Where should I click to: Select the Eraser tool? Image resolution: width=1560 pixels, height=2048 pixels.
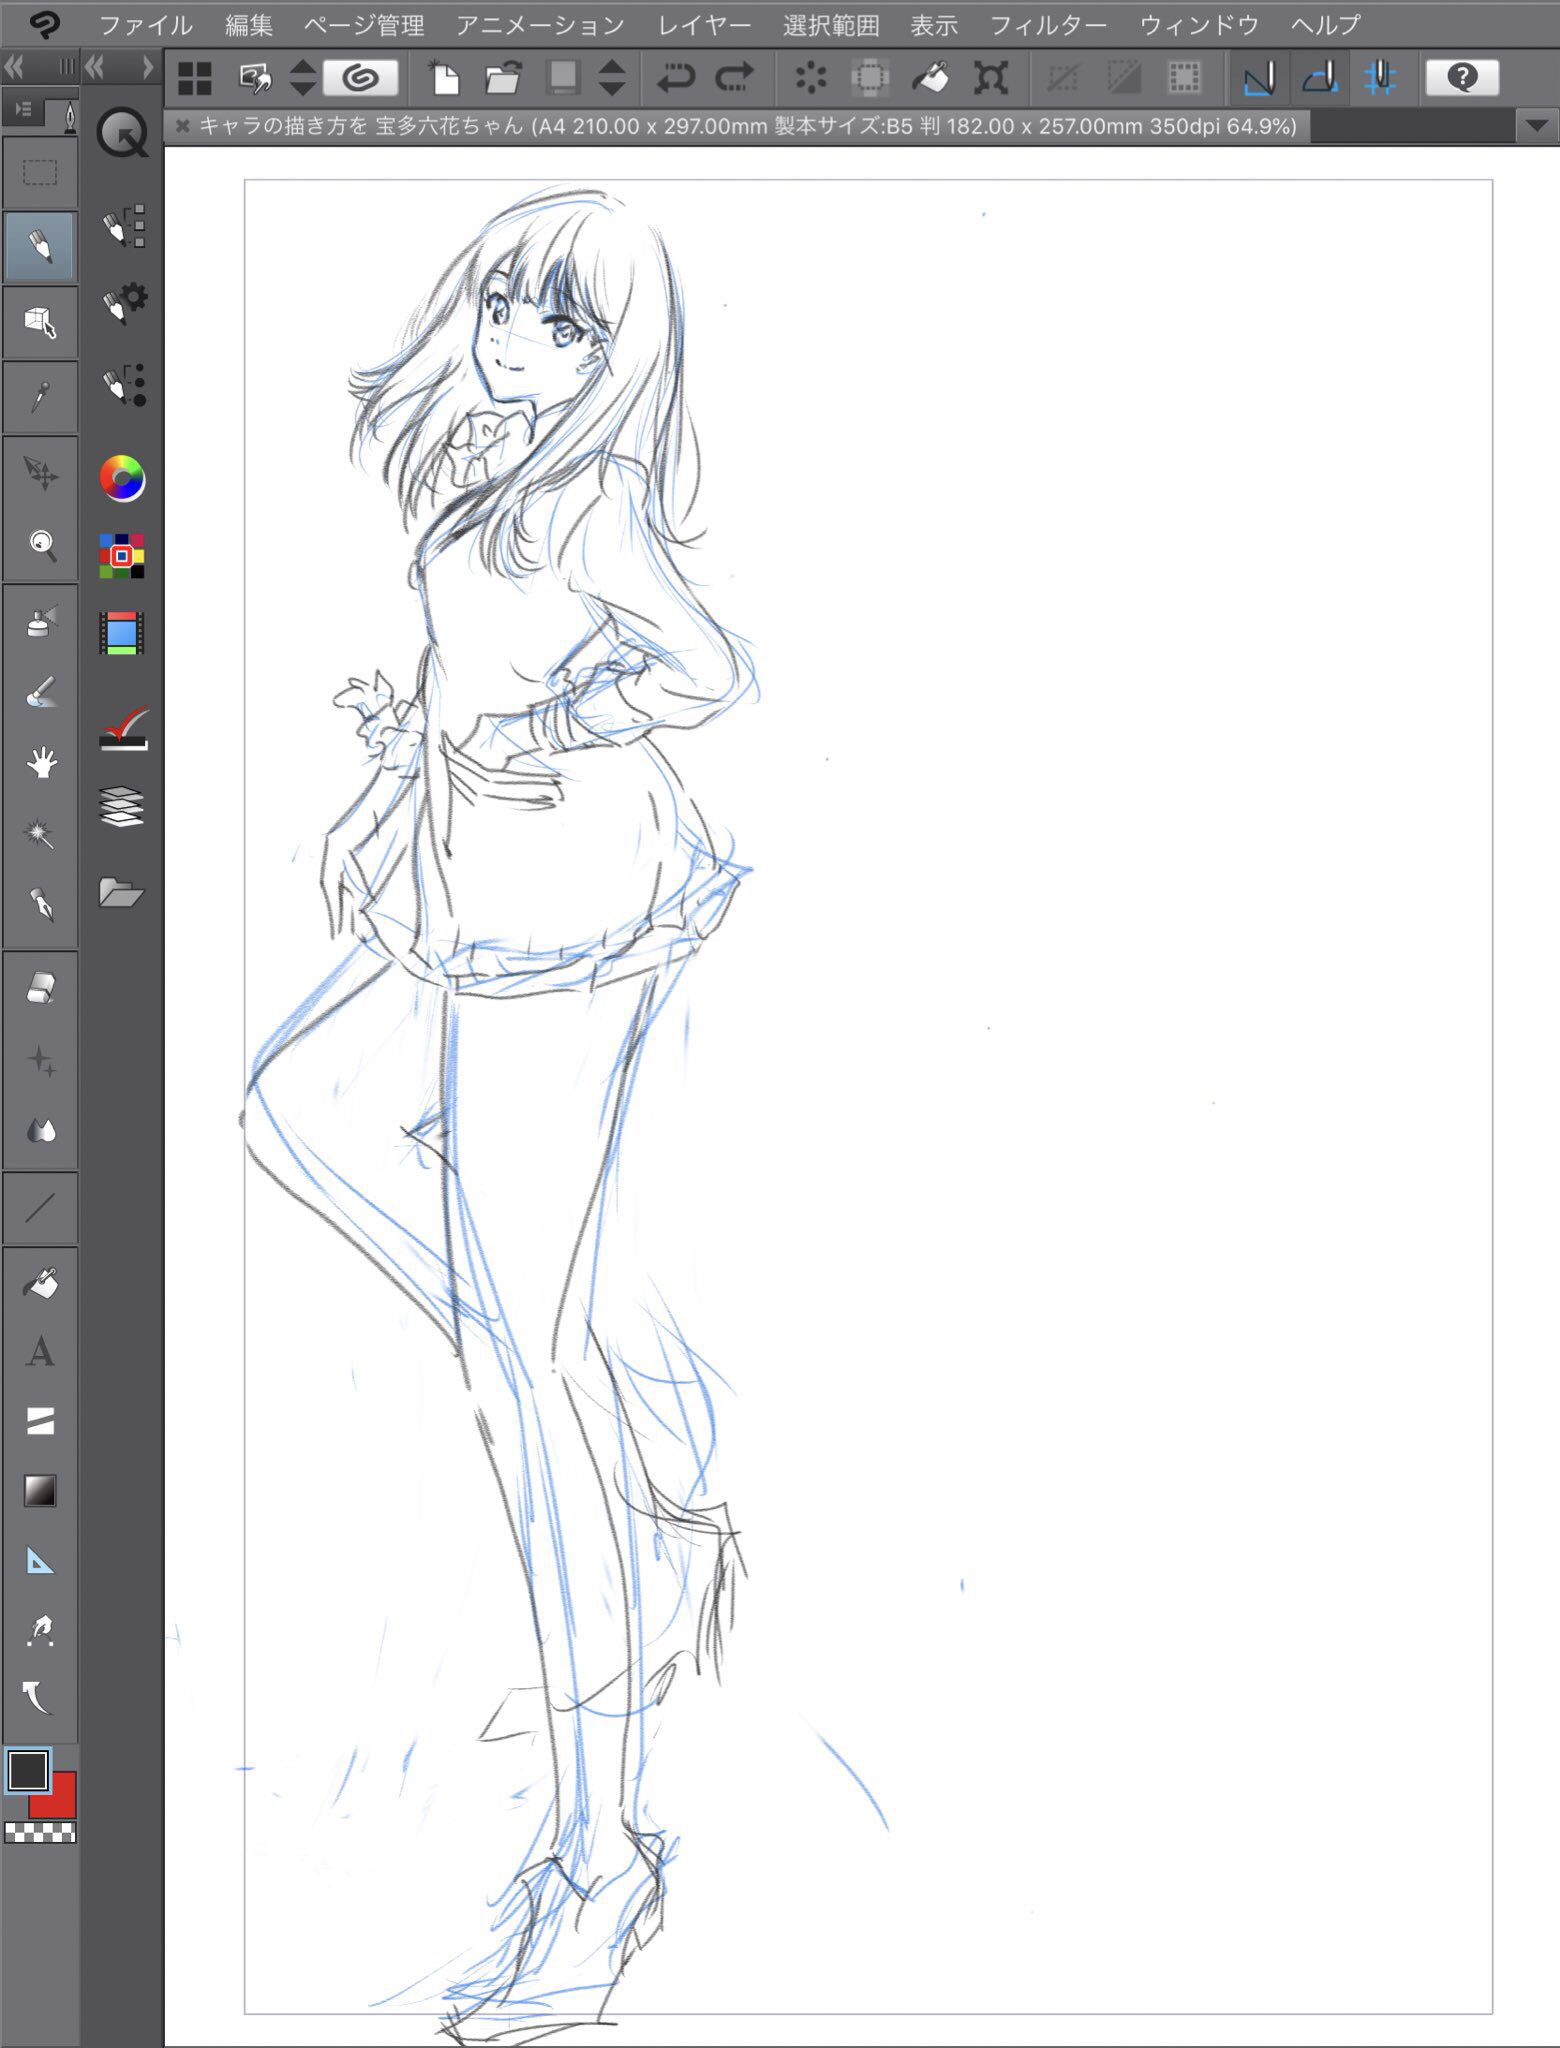pos(40,988)
